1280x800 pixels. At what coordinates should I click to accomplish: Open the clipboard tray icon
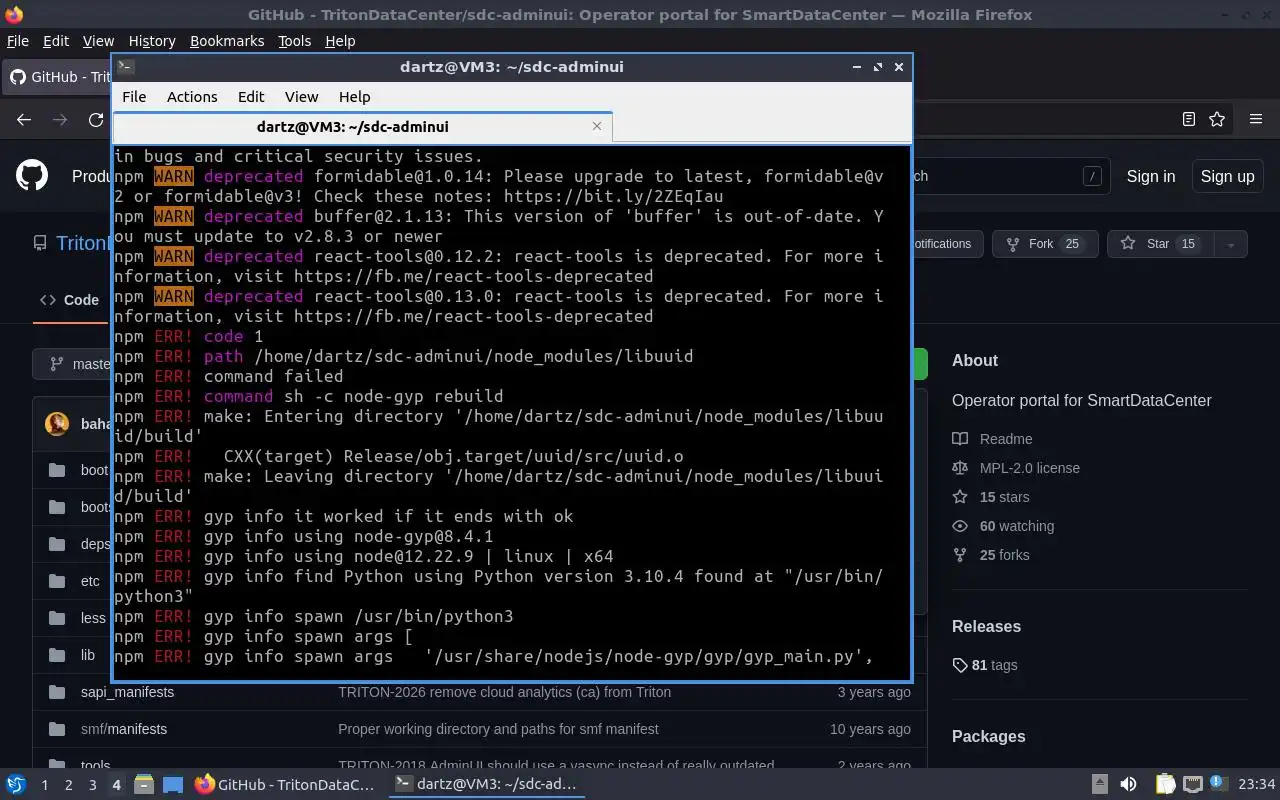(x=1165, y=785)
